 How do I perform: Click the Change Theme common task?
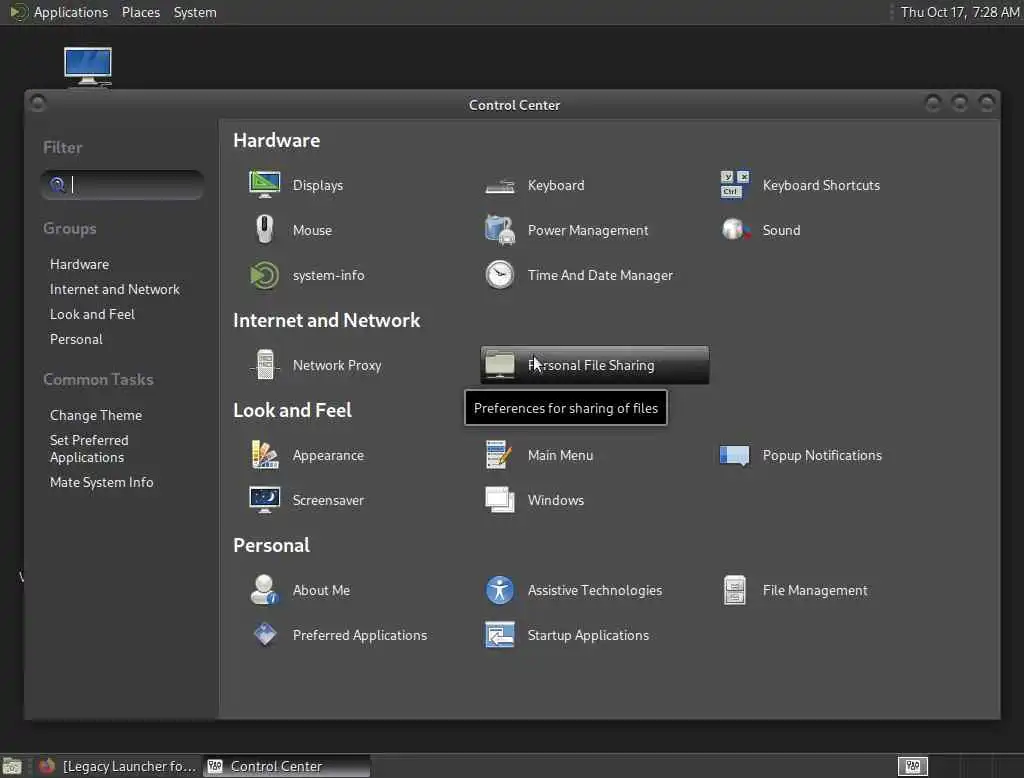(96, 415)
